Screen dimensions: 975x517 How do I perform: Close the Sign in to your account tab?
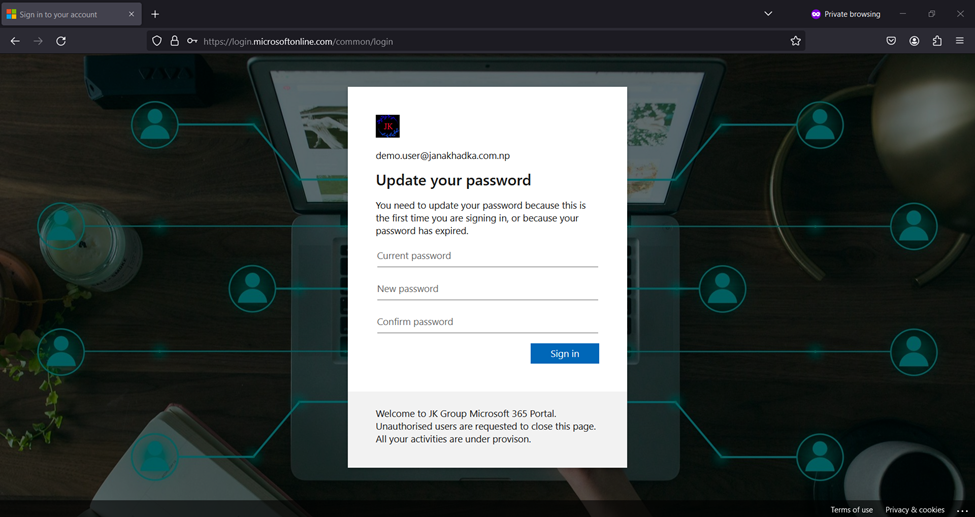(131, 14)
